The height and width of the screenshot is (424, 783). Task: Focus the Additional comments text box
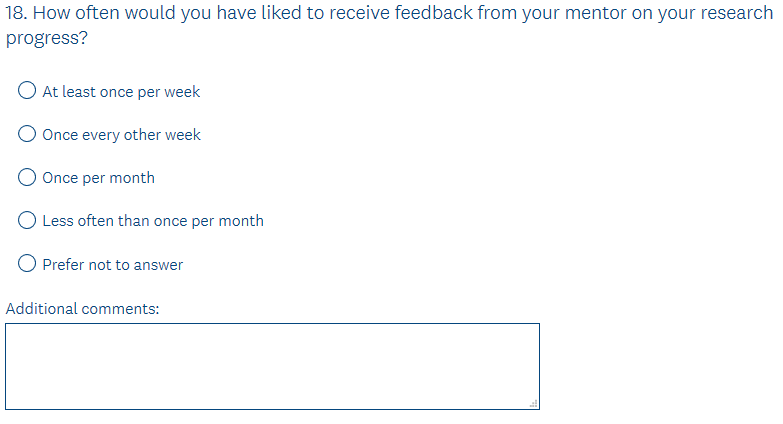click(x=272, y=366)
